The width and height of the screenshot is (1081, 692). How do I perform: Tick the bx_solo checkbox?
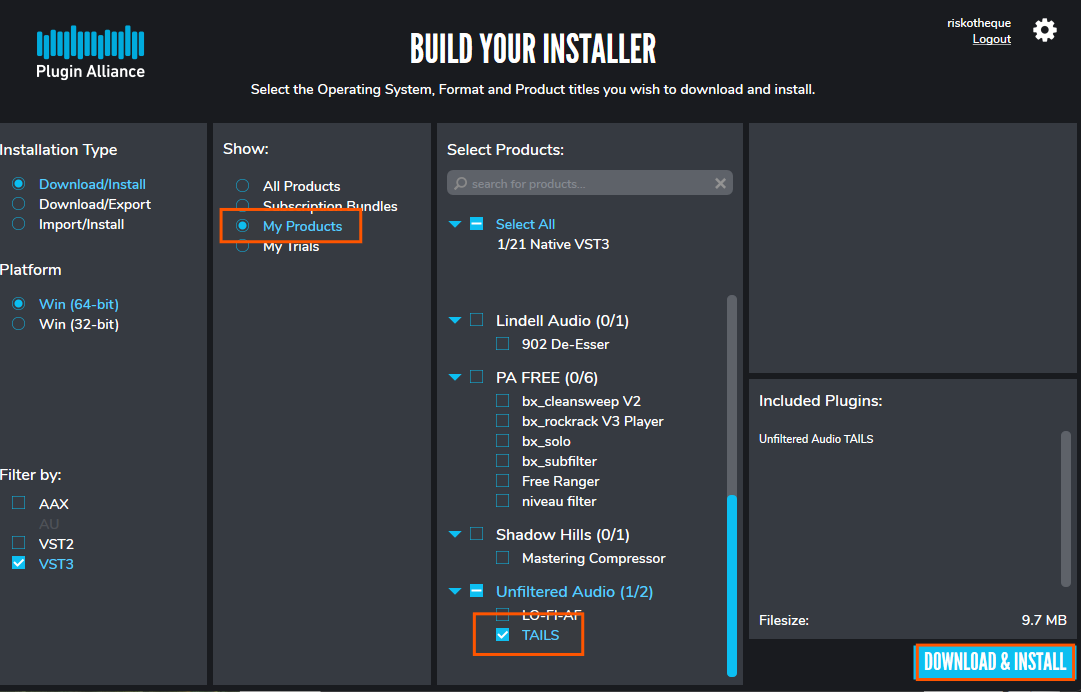tap(503, 441)
